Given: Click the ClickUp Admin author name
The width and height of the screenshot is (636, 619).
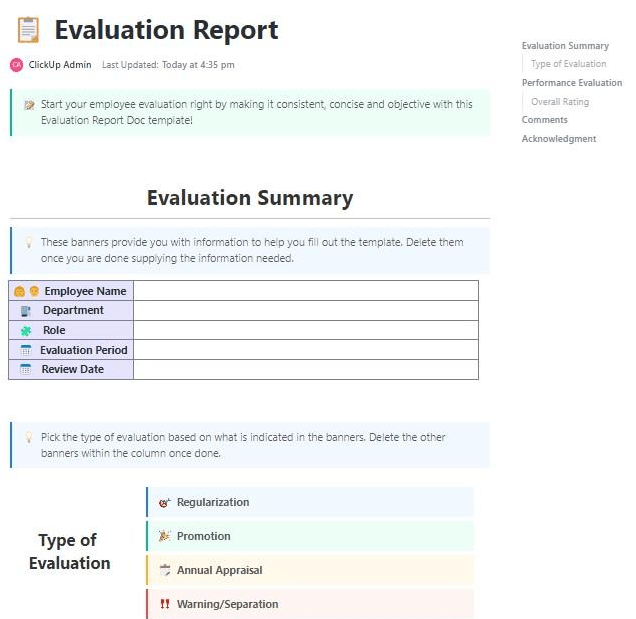Looking at the screenshot, I should click(60, 65).
